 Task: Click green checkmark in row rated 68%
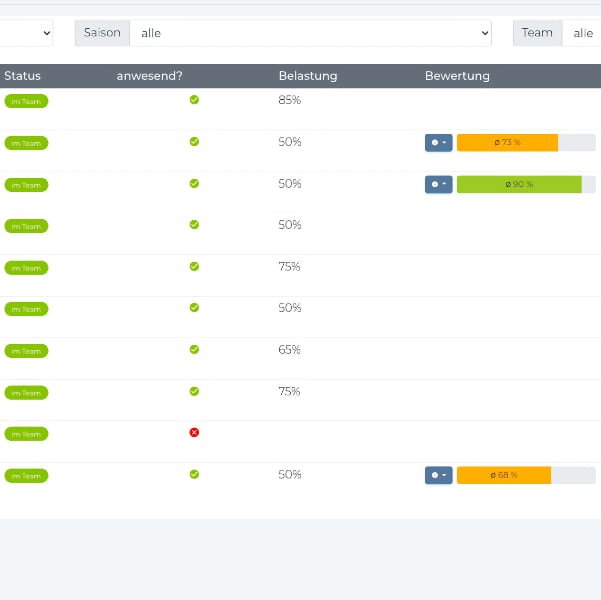194,475
